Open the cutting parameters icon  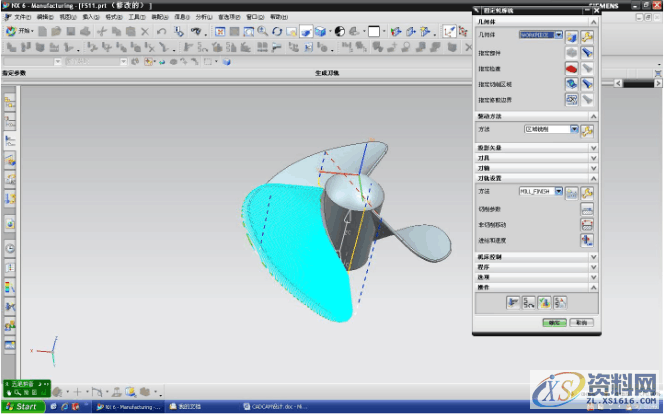[x=587, y=208]
